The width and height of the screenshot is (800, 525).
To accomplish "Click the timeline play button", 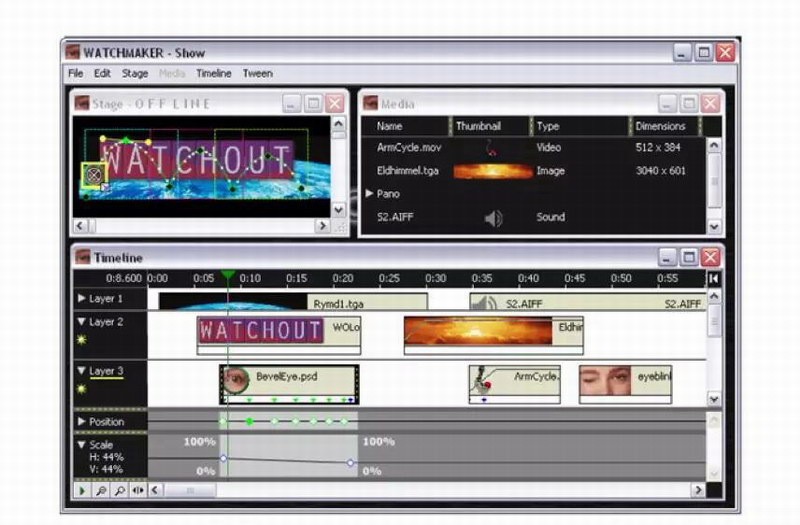I will coord(83,491).
